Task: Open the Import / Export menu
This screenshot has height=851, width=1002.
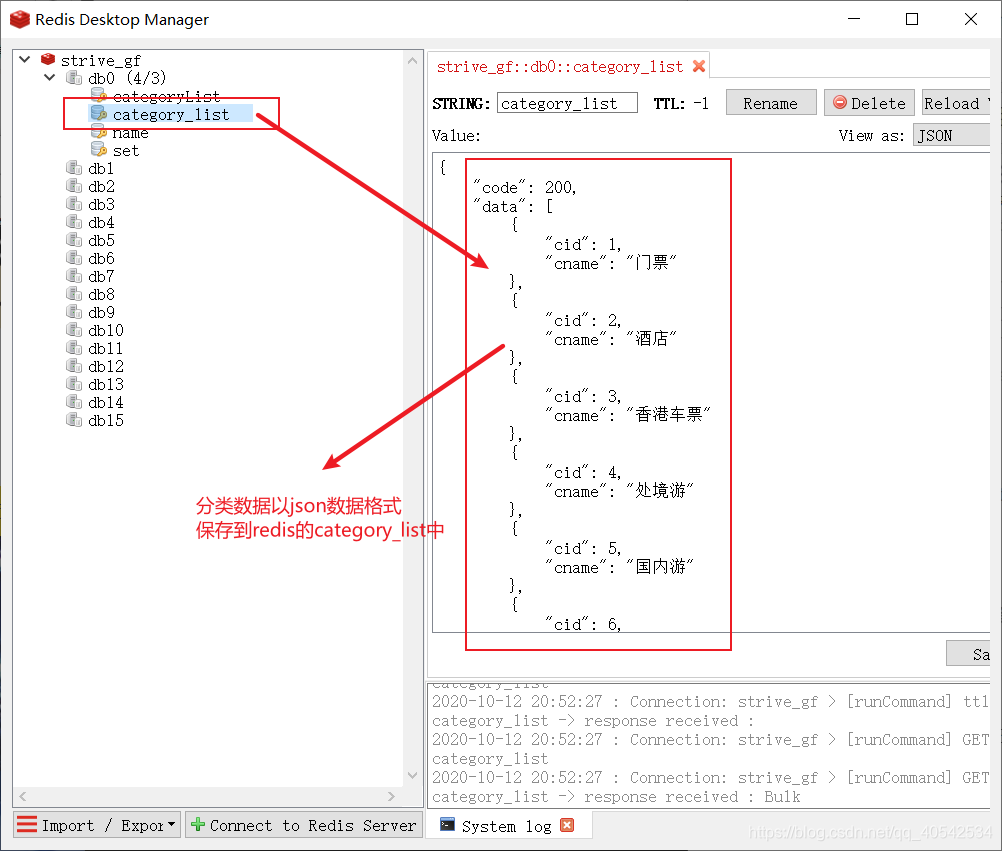Action: [x=97, y=825]
